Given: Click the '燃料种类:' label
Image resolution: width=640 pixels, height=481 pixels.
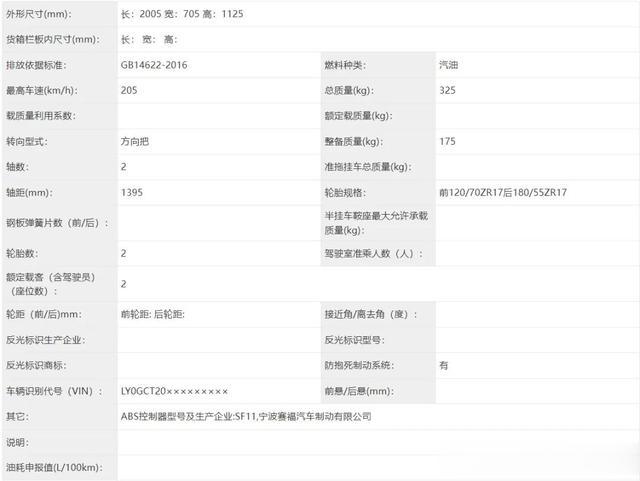Looking at the screenshot, I should 345,65.
